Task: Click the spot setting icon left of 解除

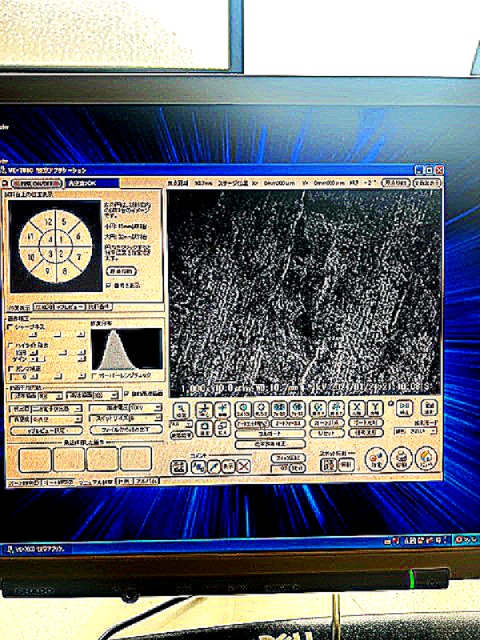Action: 328,464
